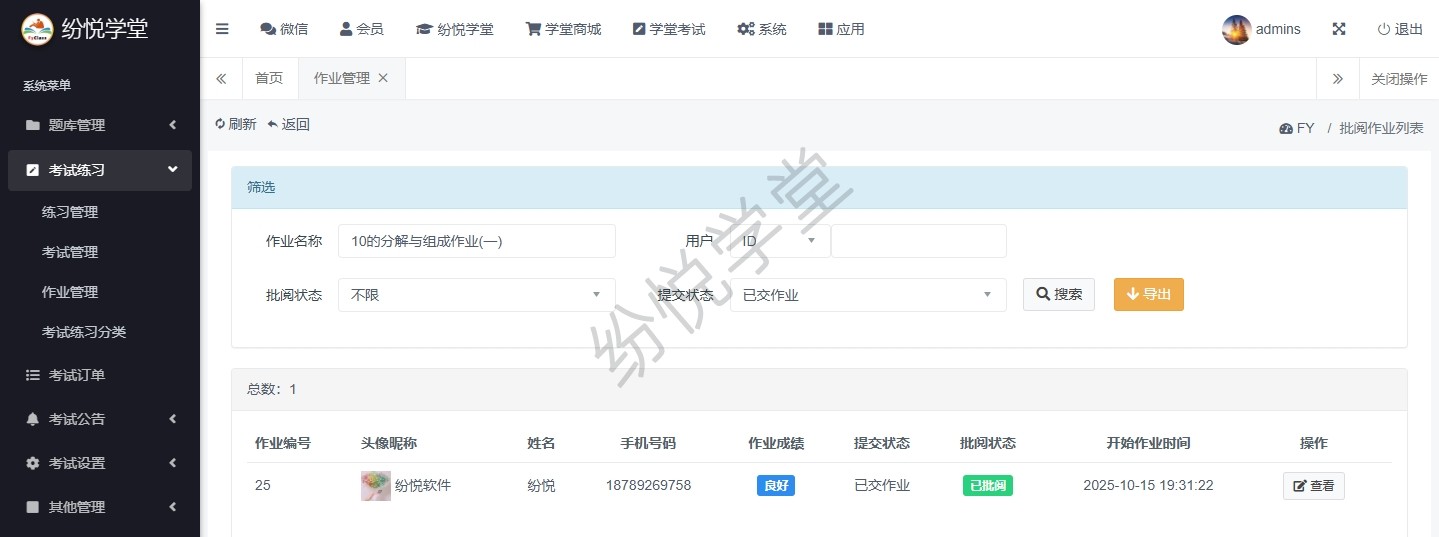Click the 作业名称 input field

coord(476,241)
